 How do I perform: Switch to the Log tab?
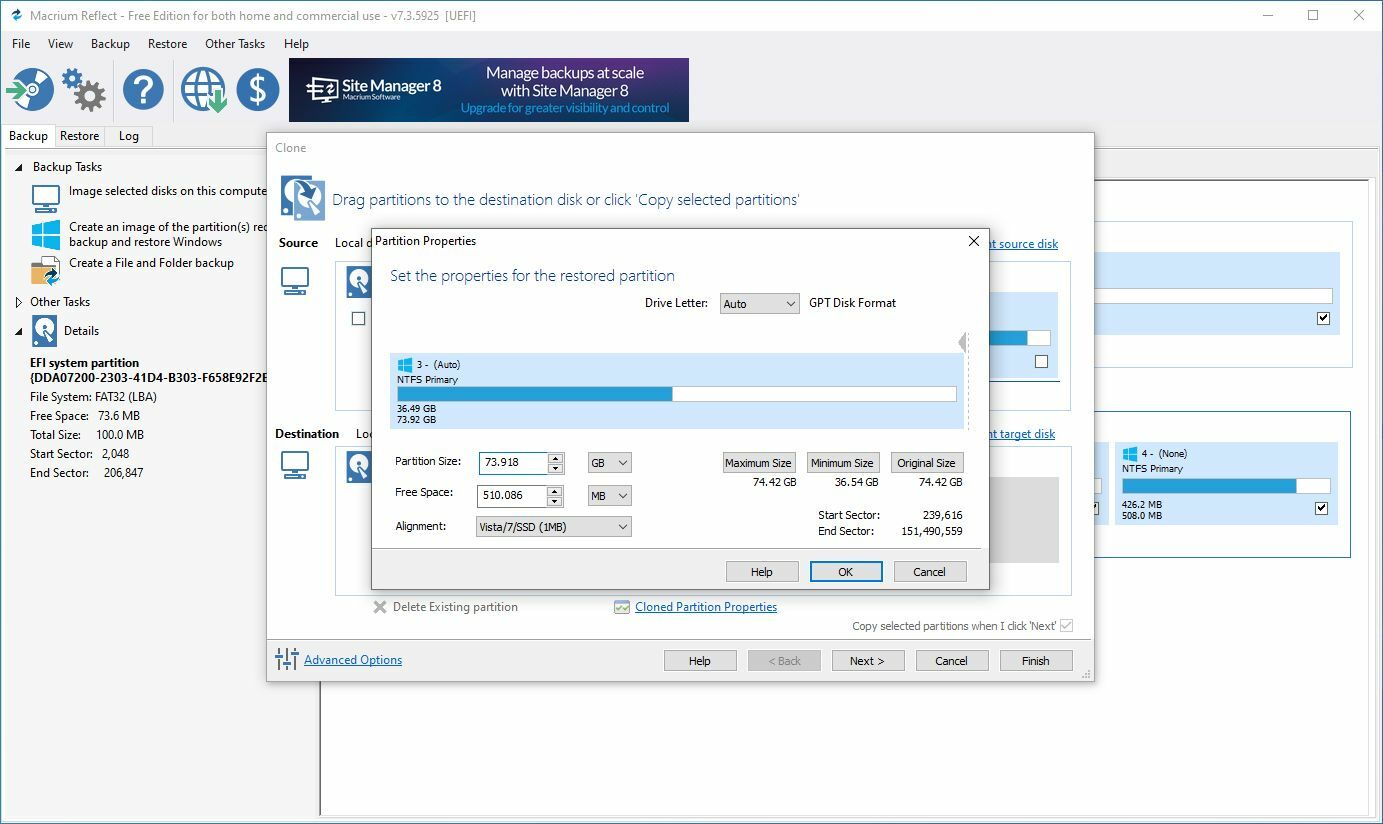pos(128,136)
